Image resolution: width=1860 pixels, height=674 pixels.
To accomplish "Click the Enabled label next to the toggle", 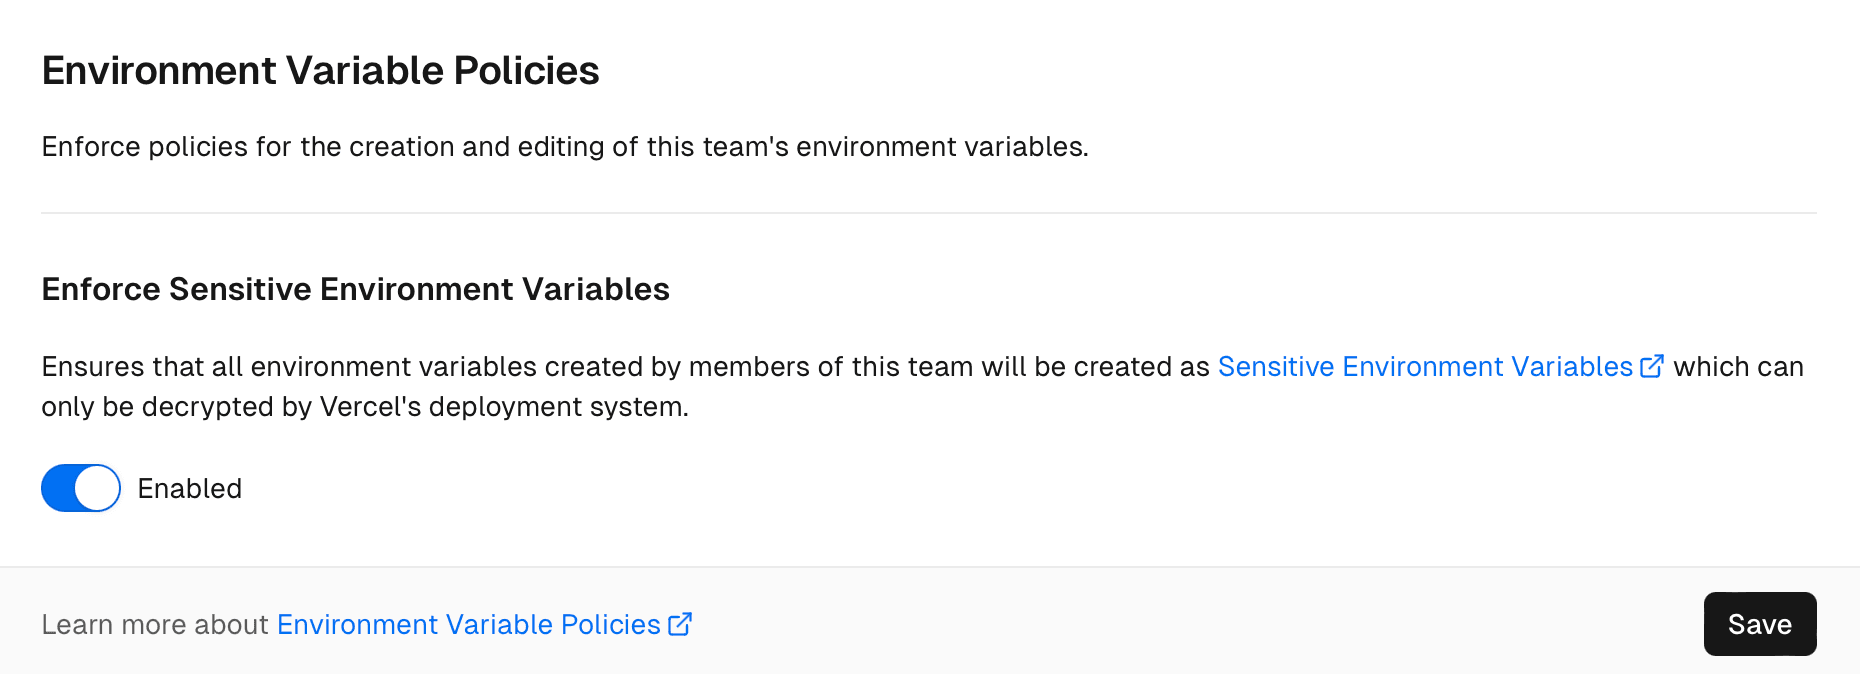I will pos(189,488).
